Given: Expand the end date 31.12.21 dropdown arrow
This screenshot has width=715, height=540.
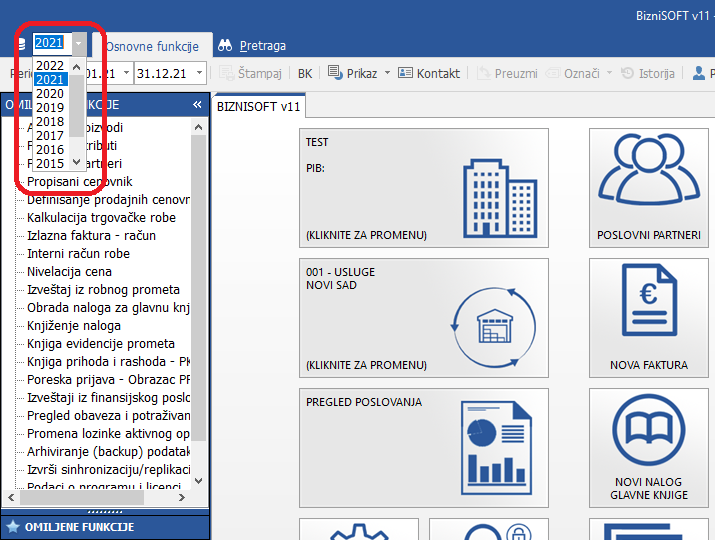Looking at the screenshot, I should click(x=198, y=73).
